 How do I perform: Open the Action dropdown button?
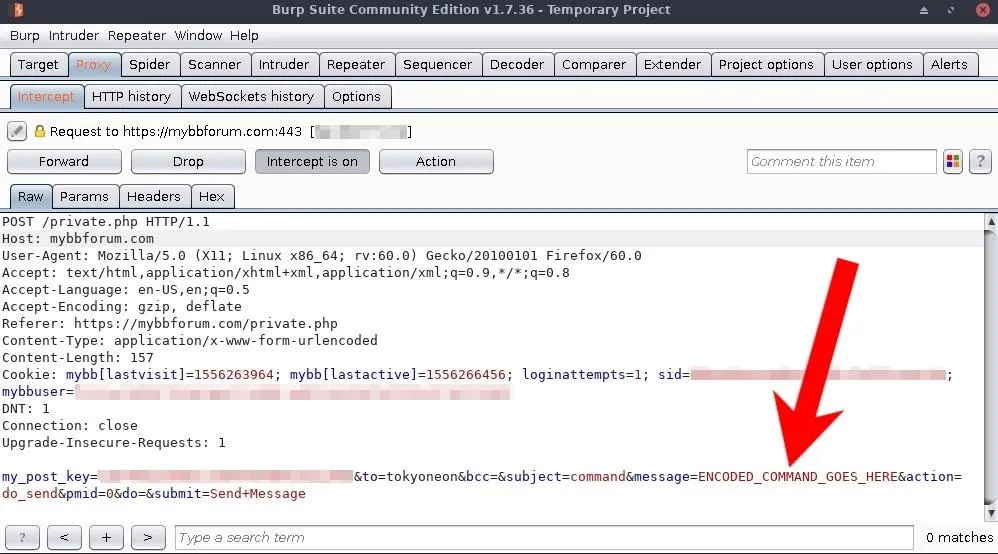(x=436, y=162)
